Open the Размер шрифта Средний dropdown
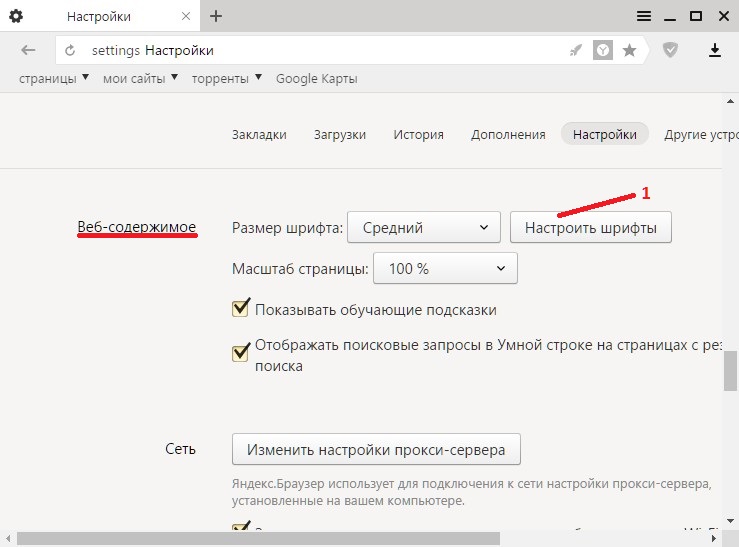 pos(424,228)
